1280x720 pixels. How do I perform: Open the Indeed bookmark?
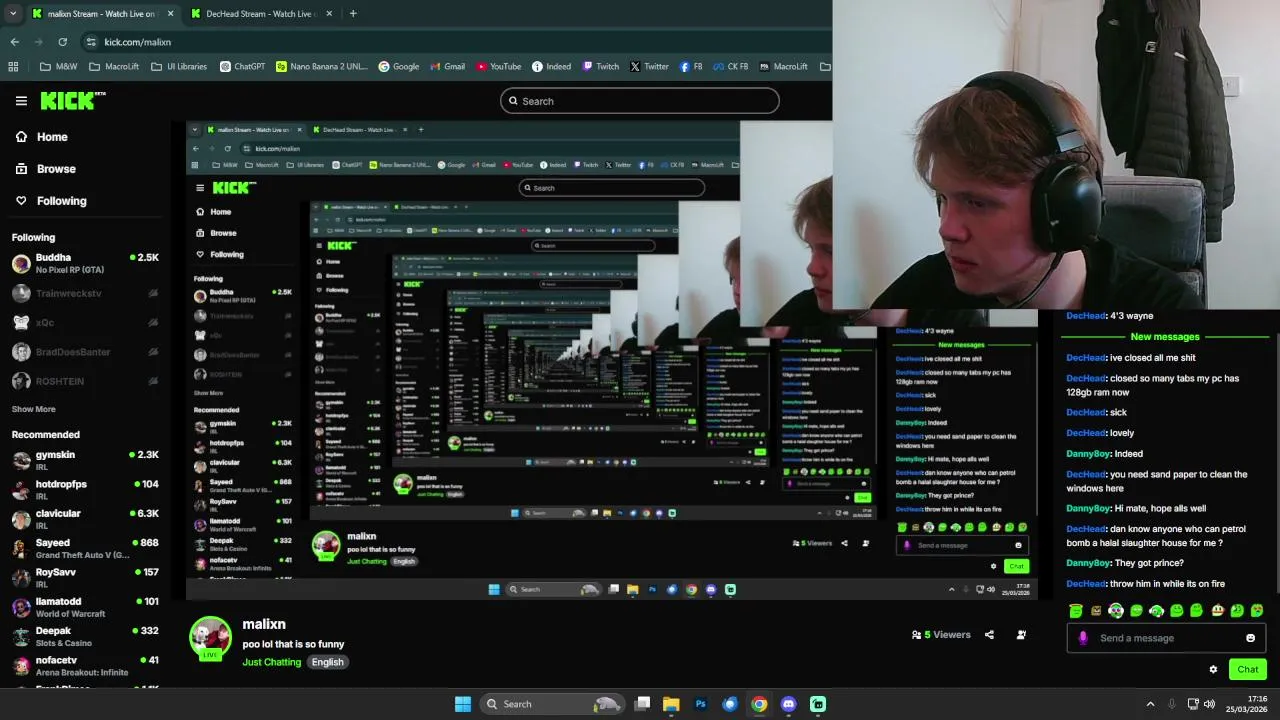[551, 67]
